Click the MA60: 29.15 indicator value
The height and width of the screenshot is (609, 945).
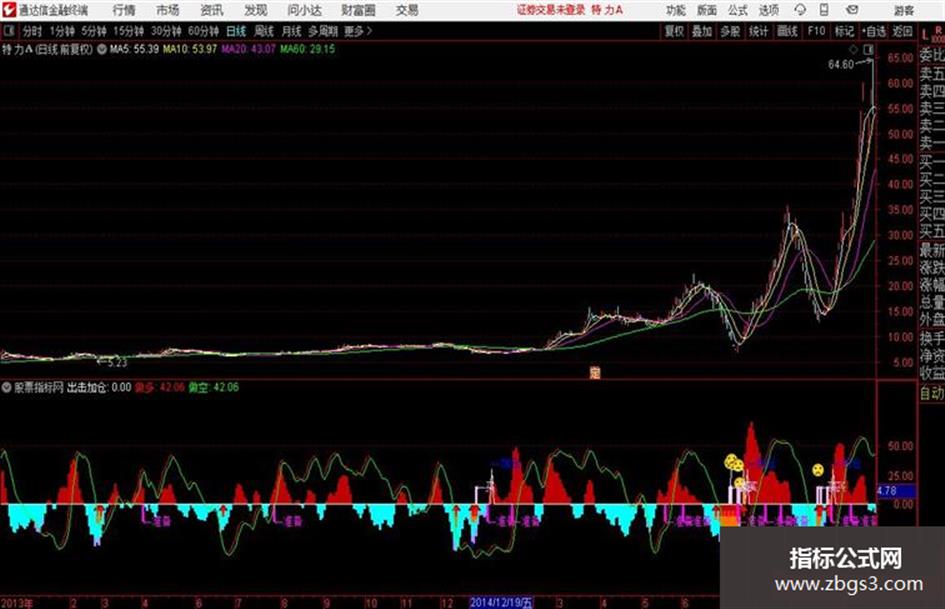(307, 49)
